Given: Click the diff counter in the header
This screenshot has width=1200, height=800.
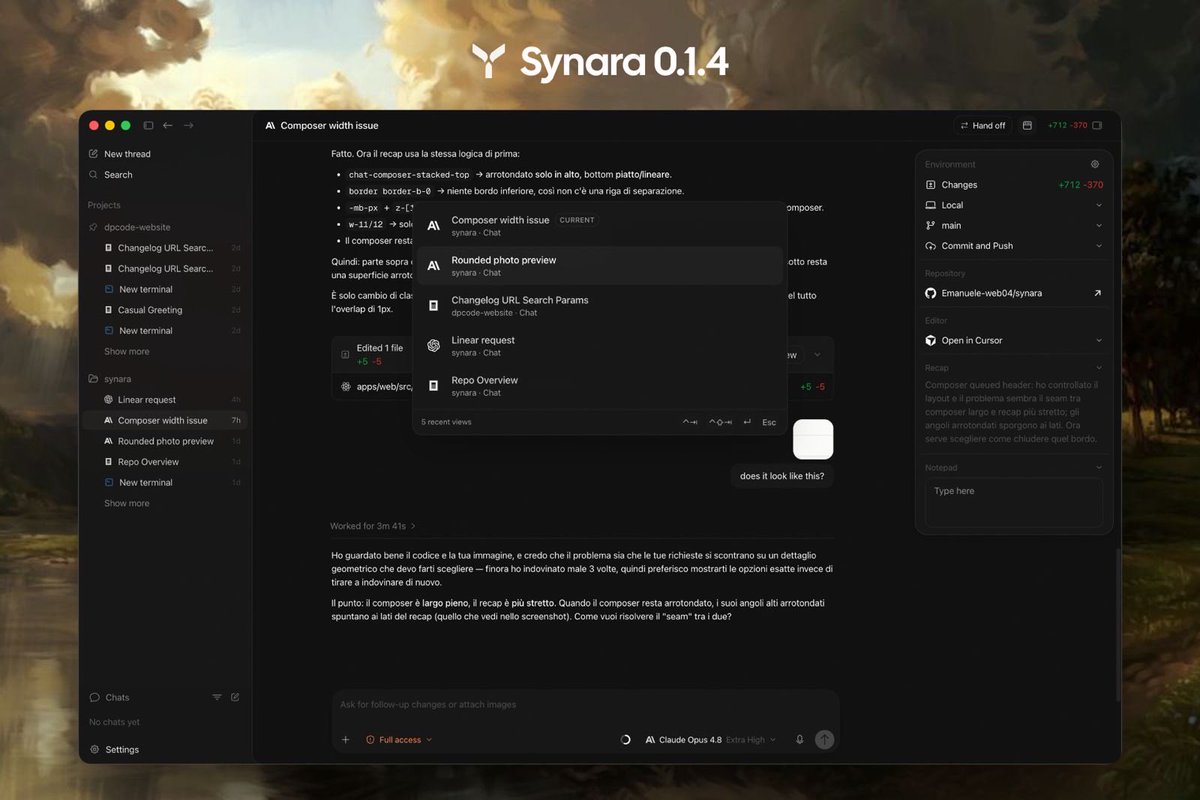Looking at the screenshot, I should [1066, 125].
